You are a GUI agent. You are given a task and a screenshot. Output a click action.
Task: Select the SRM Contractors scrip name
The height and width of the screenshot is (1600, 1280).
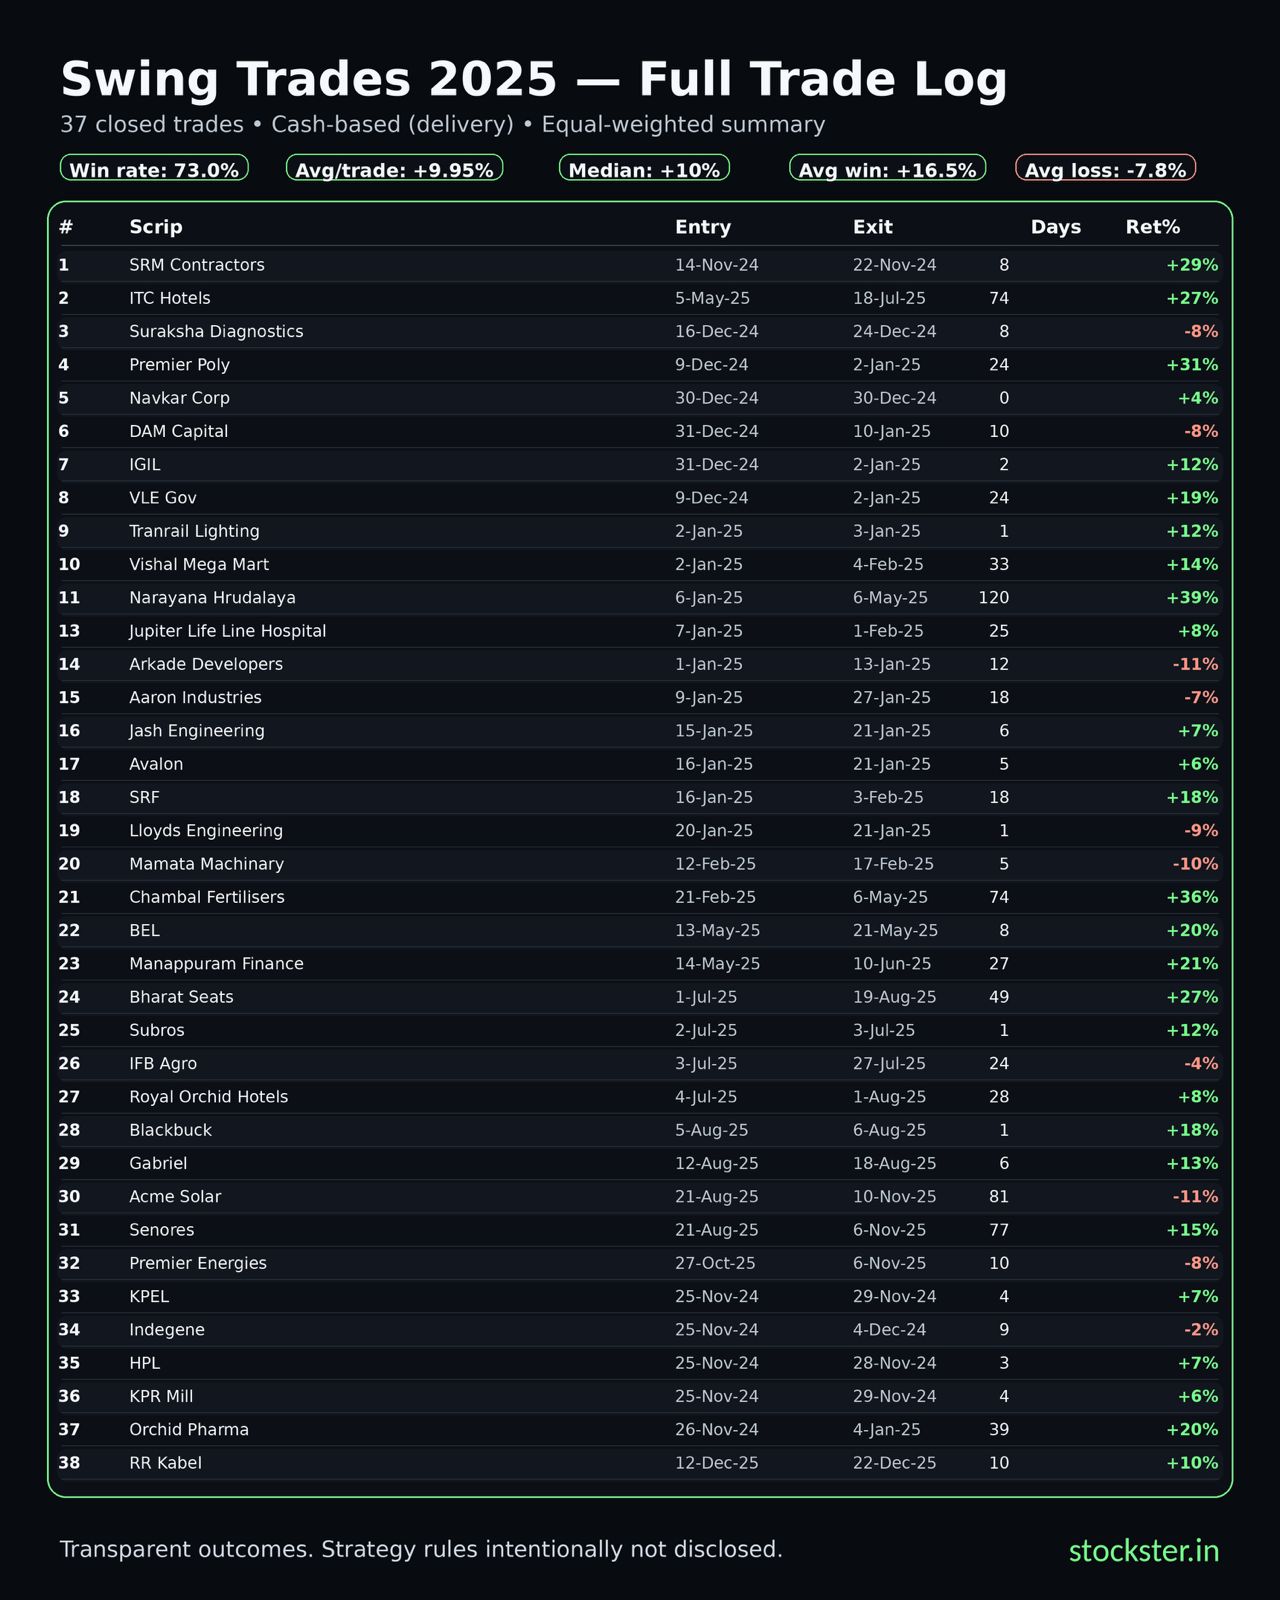point(197,265)
